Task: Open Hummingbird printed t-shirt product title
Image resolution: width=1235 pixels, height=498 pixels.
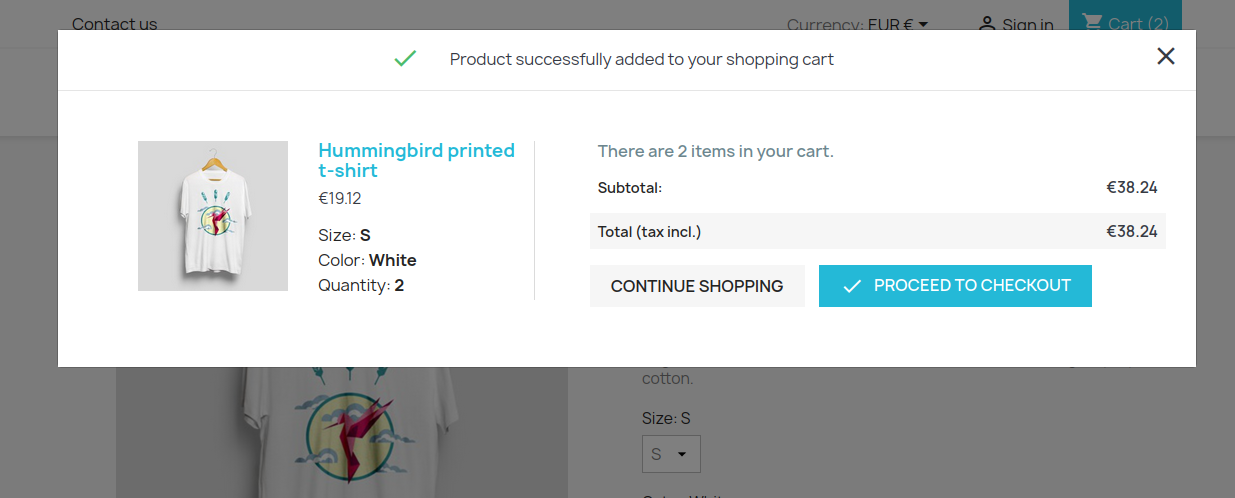Action: click(416, 160)
